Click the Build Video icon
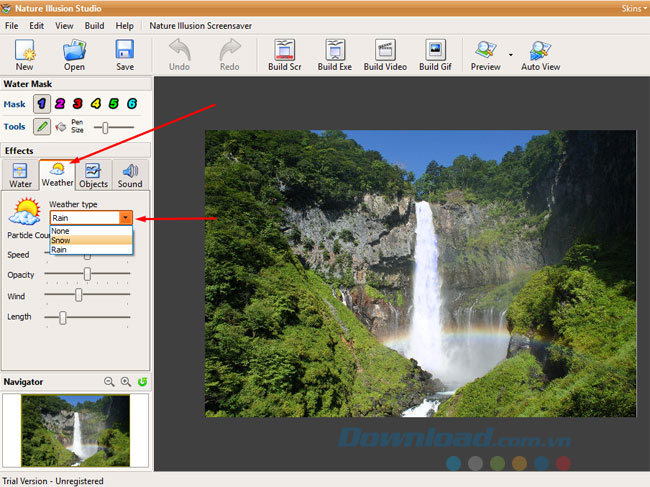Image resolution: width=650 pixels, height=487 pixels. 384,54
